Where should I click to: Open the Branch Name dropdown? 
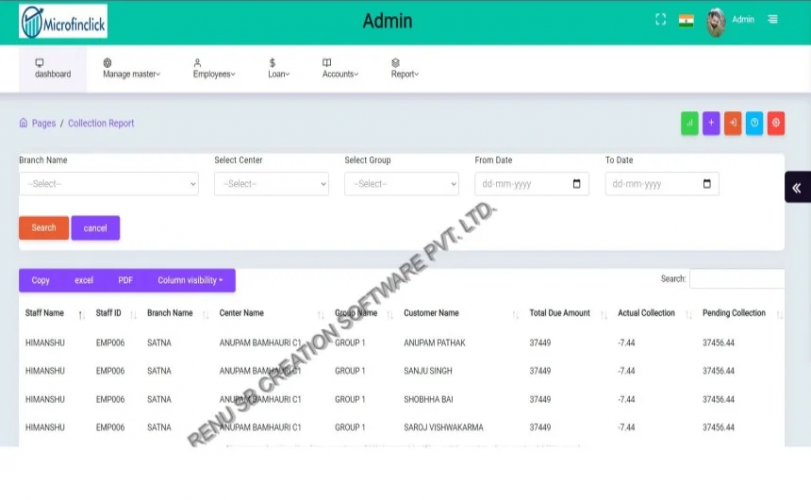pyautogui.click(x=109, y=184)
